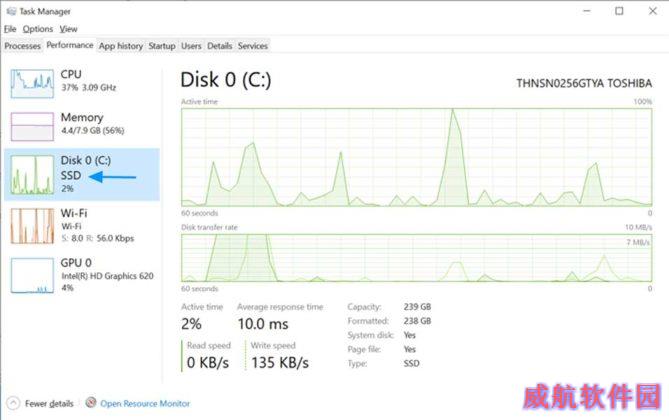Image resolution: width=669 pixels, height=420 pixels.
Task: Switch to the Processes tab
Action: tap(23, 46)
